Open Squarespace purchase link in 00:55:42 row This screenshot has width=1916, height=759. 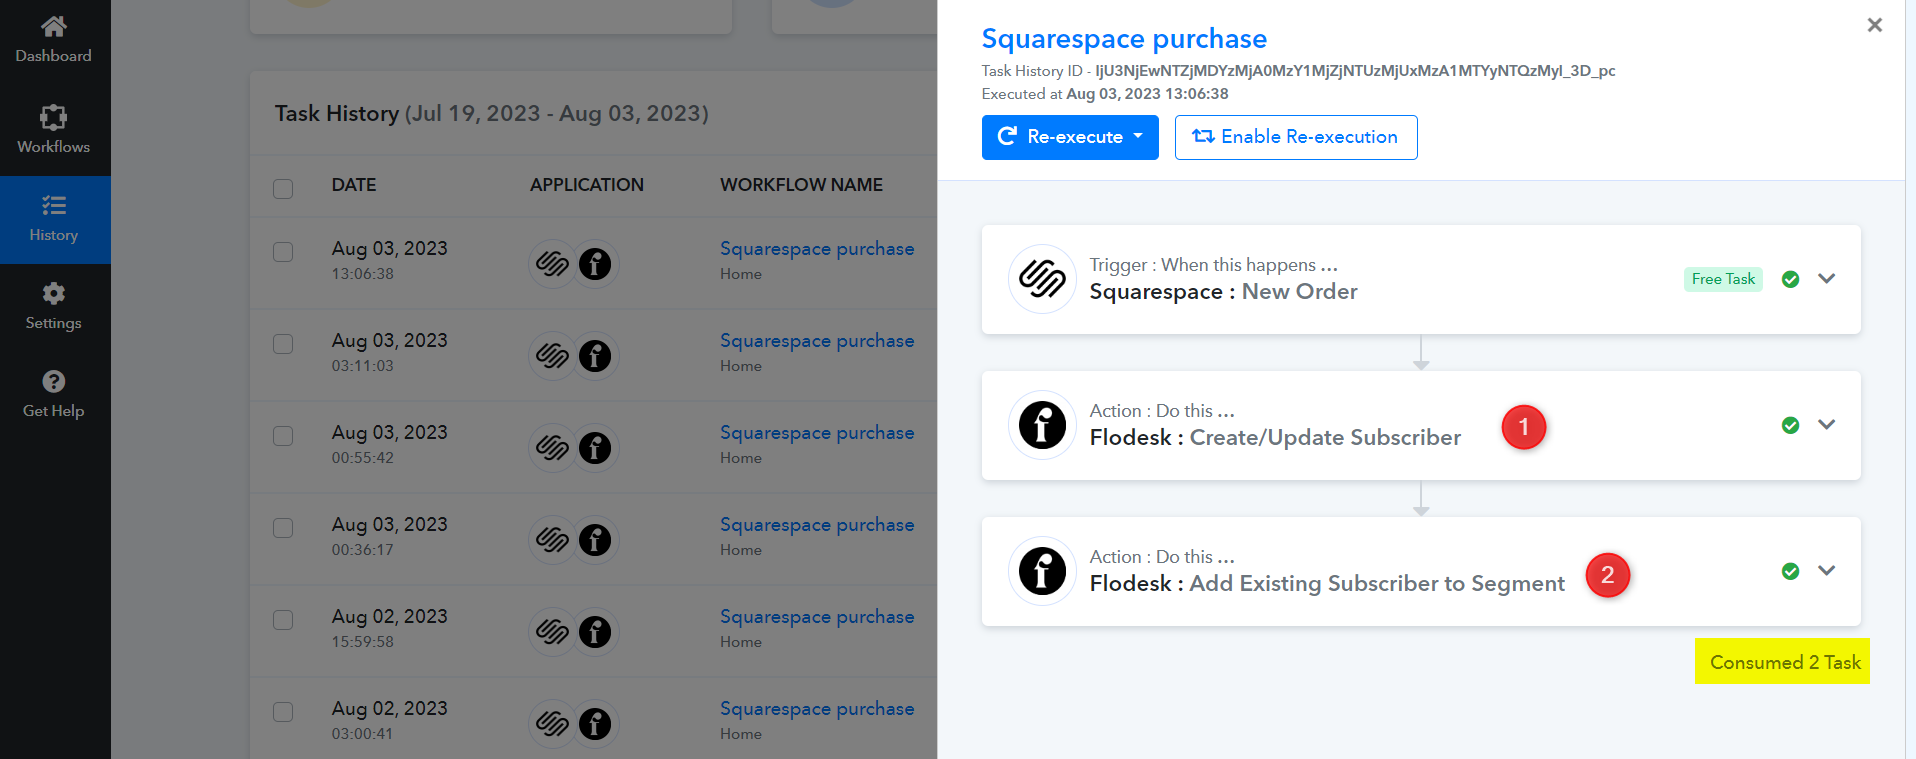(x=817, y=433)
